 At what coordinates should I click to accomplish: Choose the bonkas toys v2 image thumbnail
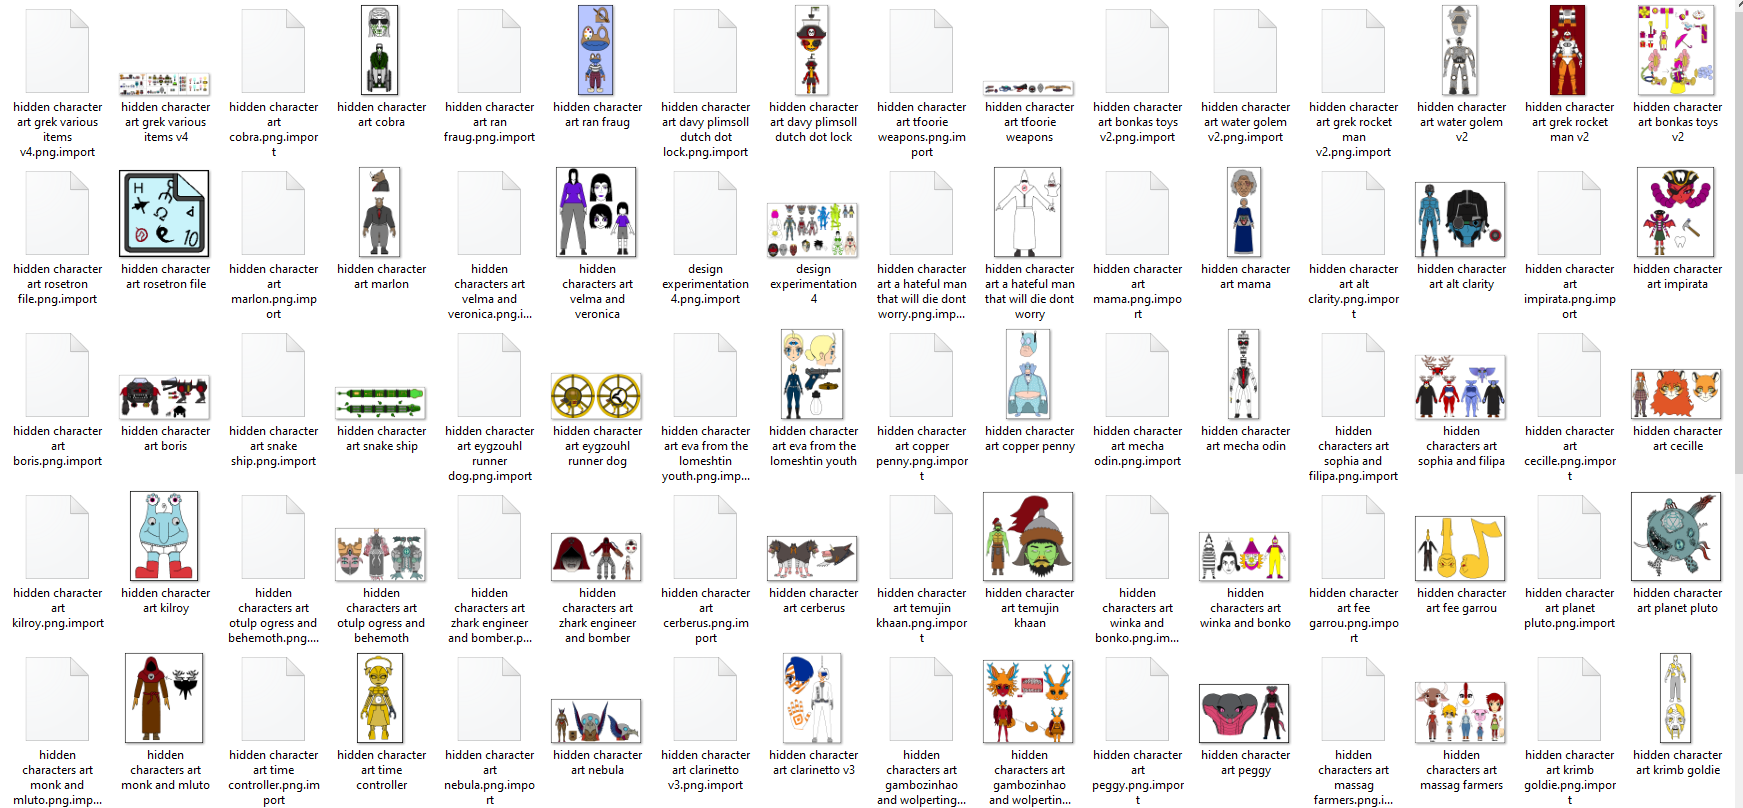[x=1676, y=50]
